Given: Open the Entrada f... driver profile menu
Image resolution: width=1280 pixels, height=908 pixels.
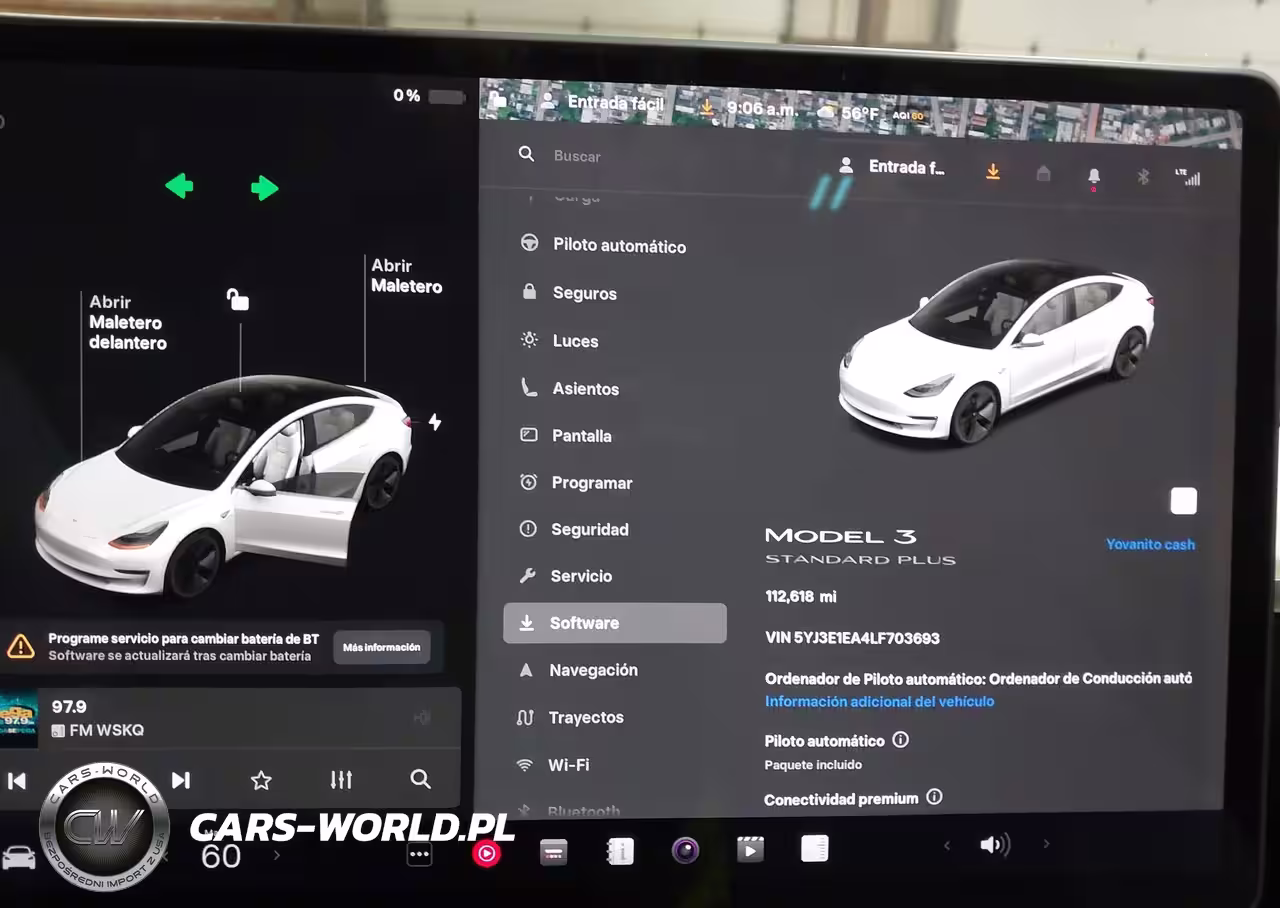Looking at the screenshot, I should pyautogui.click(x=893, y=168).
